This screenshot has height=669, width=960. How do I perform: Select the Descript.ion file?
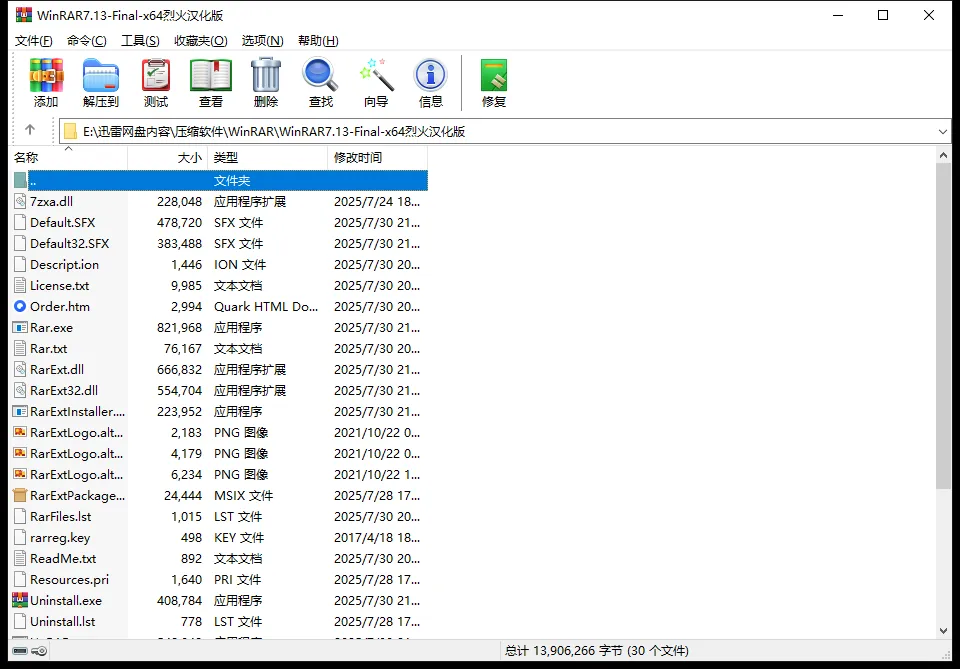(64, 264)
